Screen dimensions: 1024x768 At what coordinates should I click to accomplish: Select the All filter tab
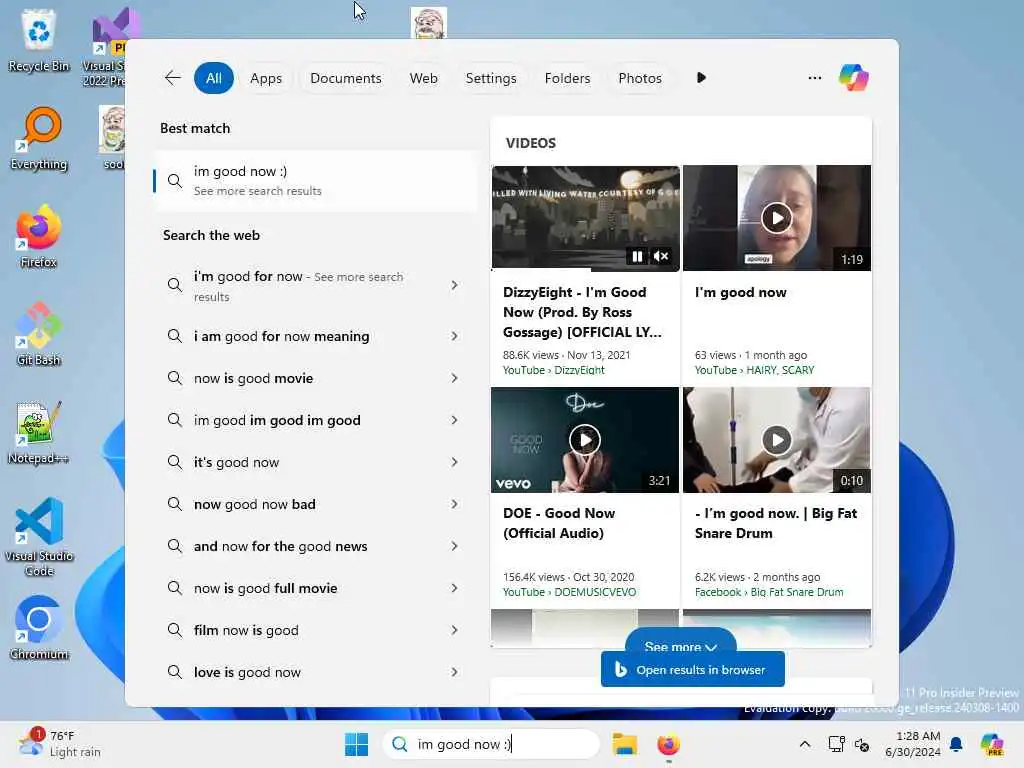coord(214,78)
